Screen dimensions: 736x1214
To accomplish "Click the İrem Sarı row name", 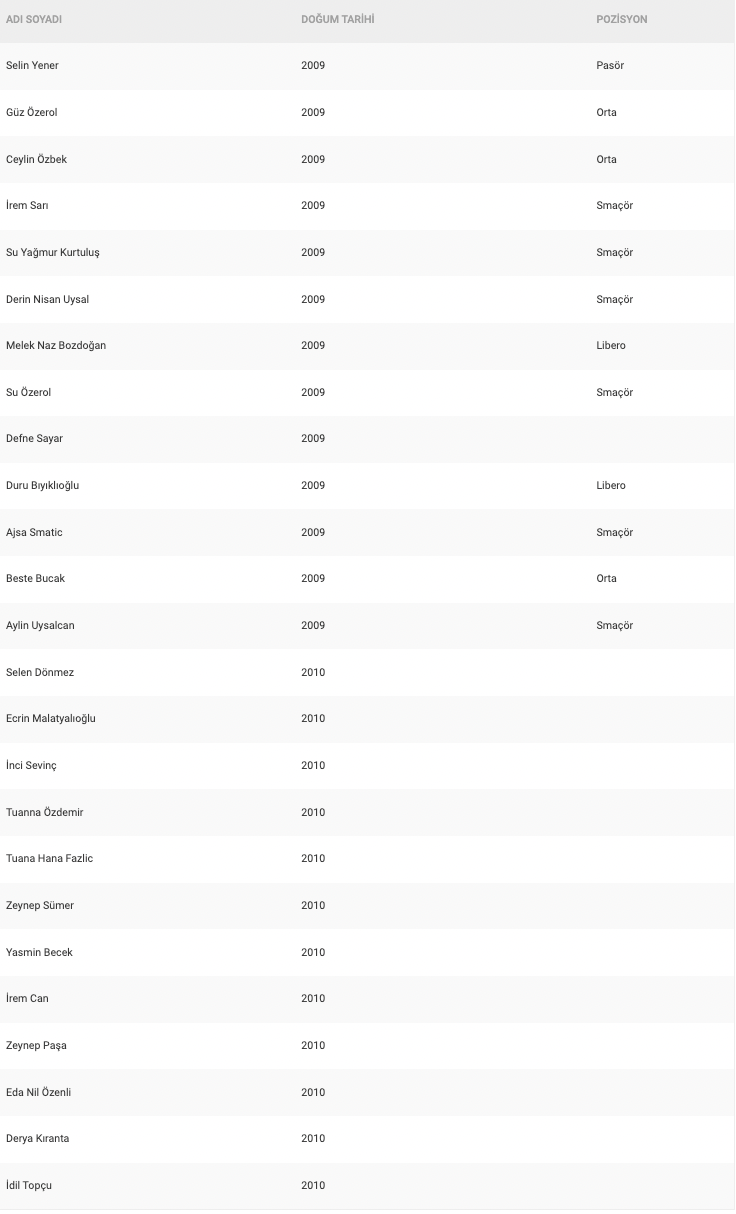I will pos(27,206).
